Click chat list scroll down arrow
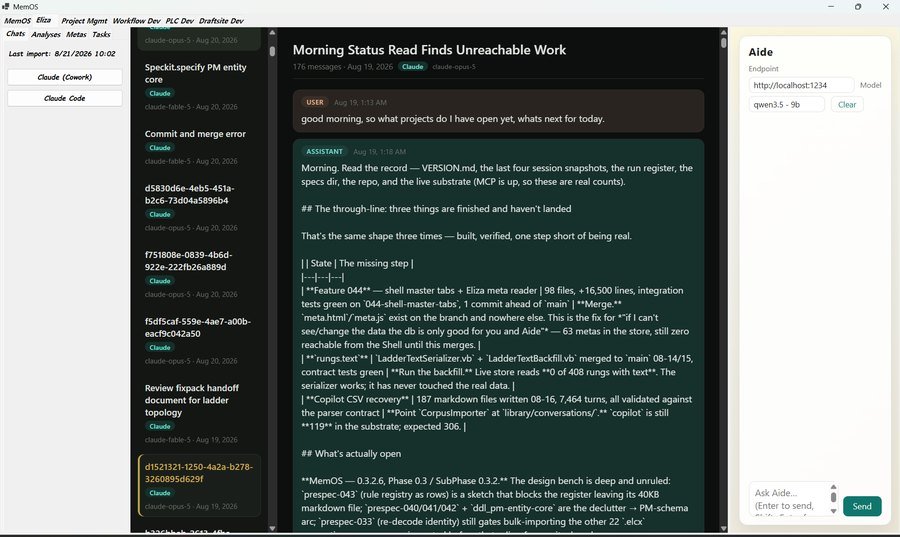This screenshot has width=900, height=537. 272,528
